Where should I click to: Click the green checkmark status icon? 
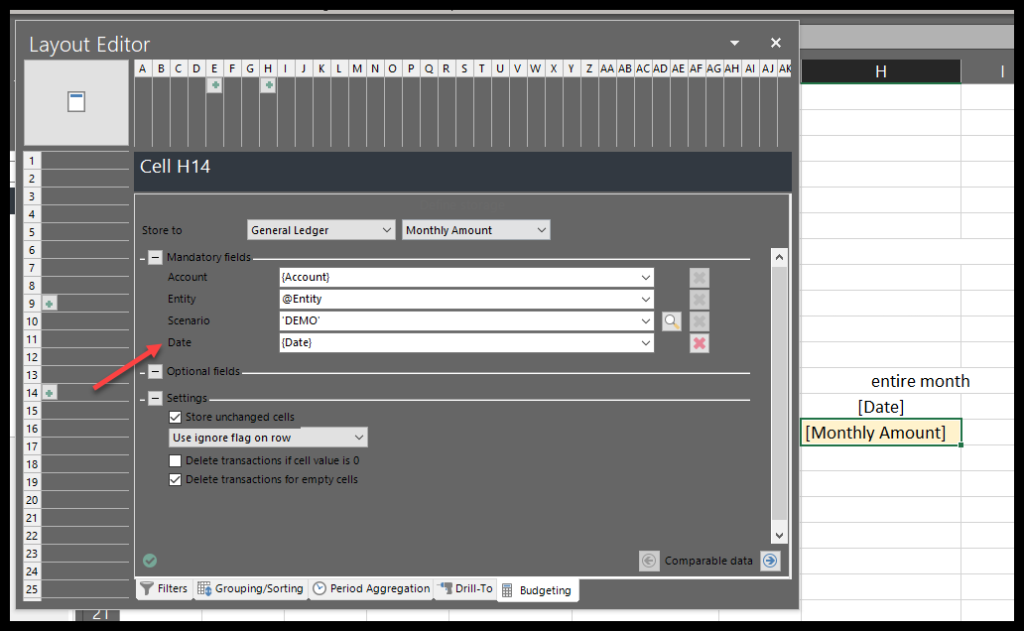[x=150, y=561]
